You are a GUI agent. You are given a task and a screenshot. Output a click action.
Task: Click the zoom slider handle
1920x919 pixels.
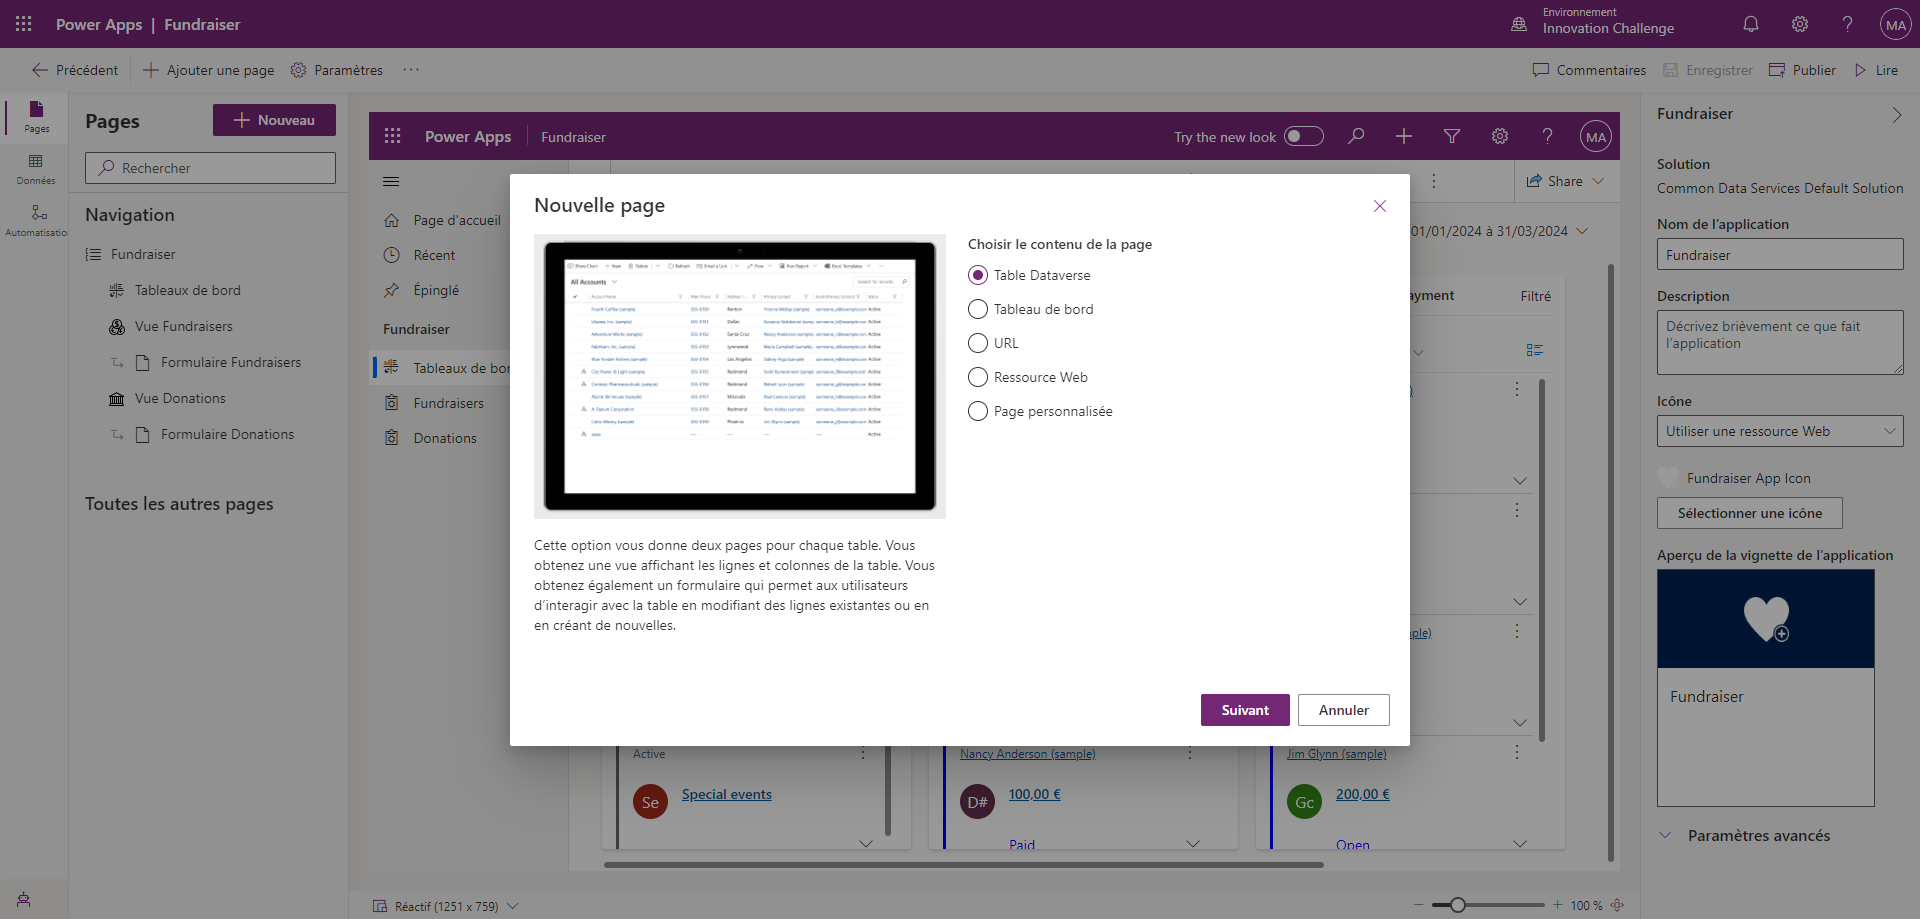tap(1458, 905)
